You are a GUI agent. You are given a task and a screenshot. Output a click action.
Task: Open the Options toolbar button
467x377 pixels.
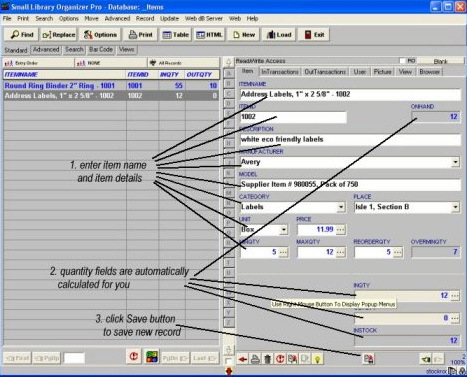(x=100, y=35)
